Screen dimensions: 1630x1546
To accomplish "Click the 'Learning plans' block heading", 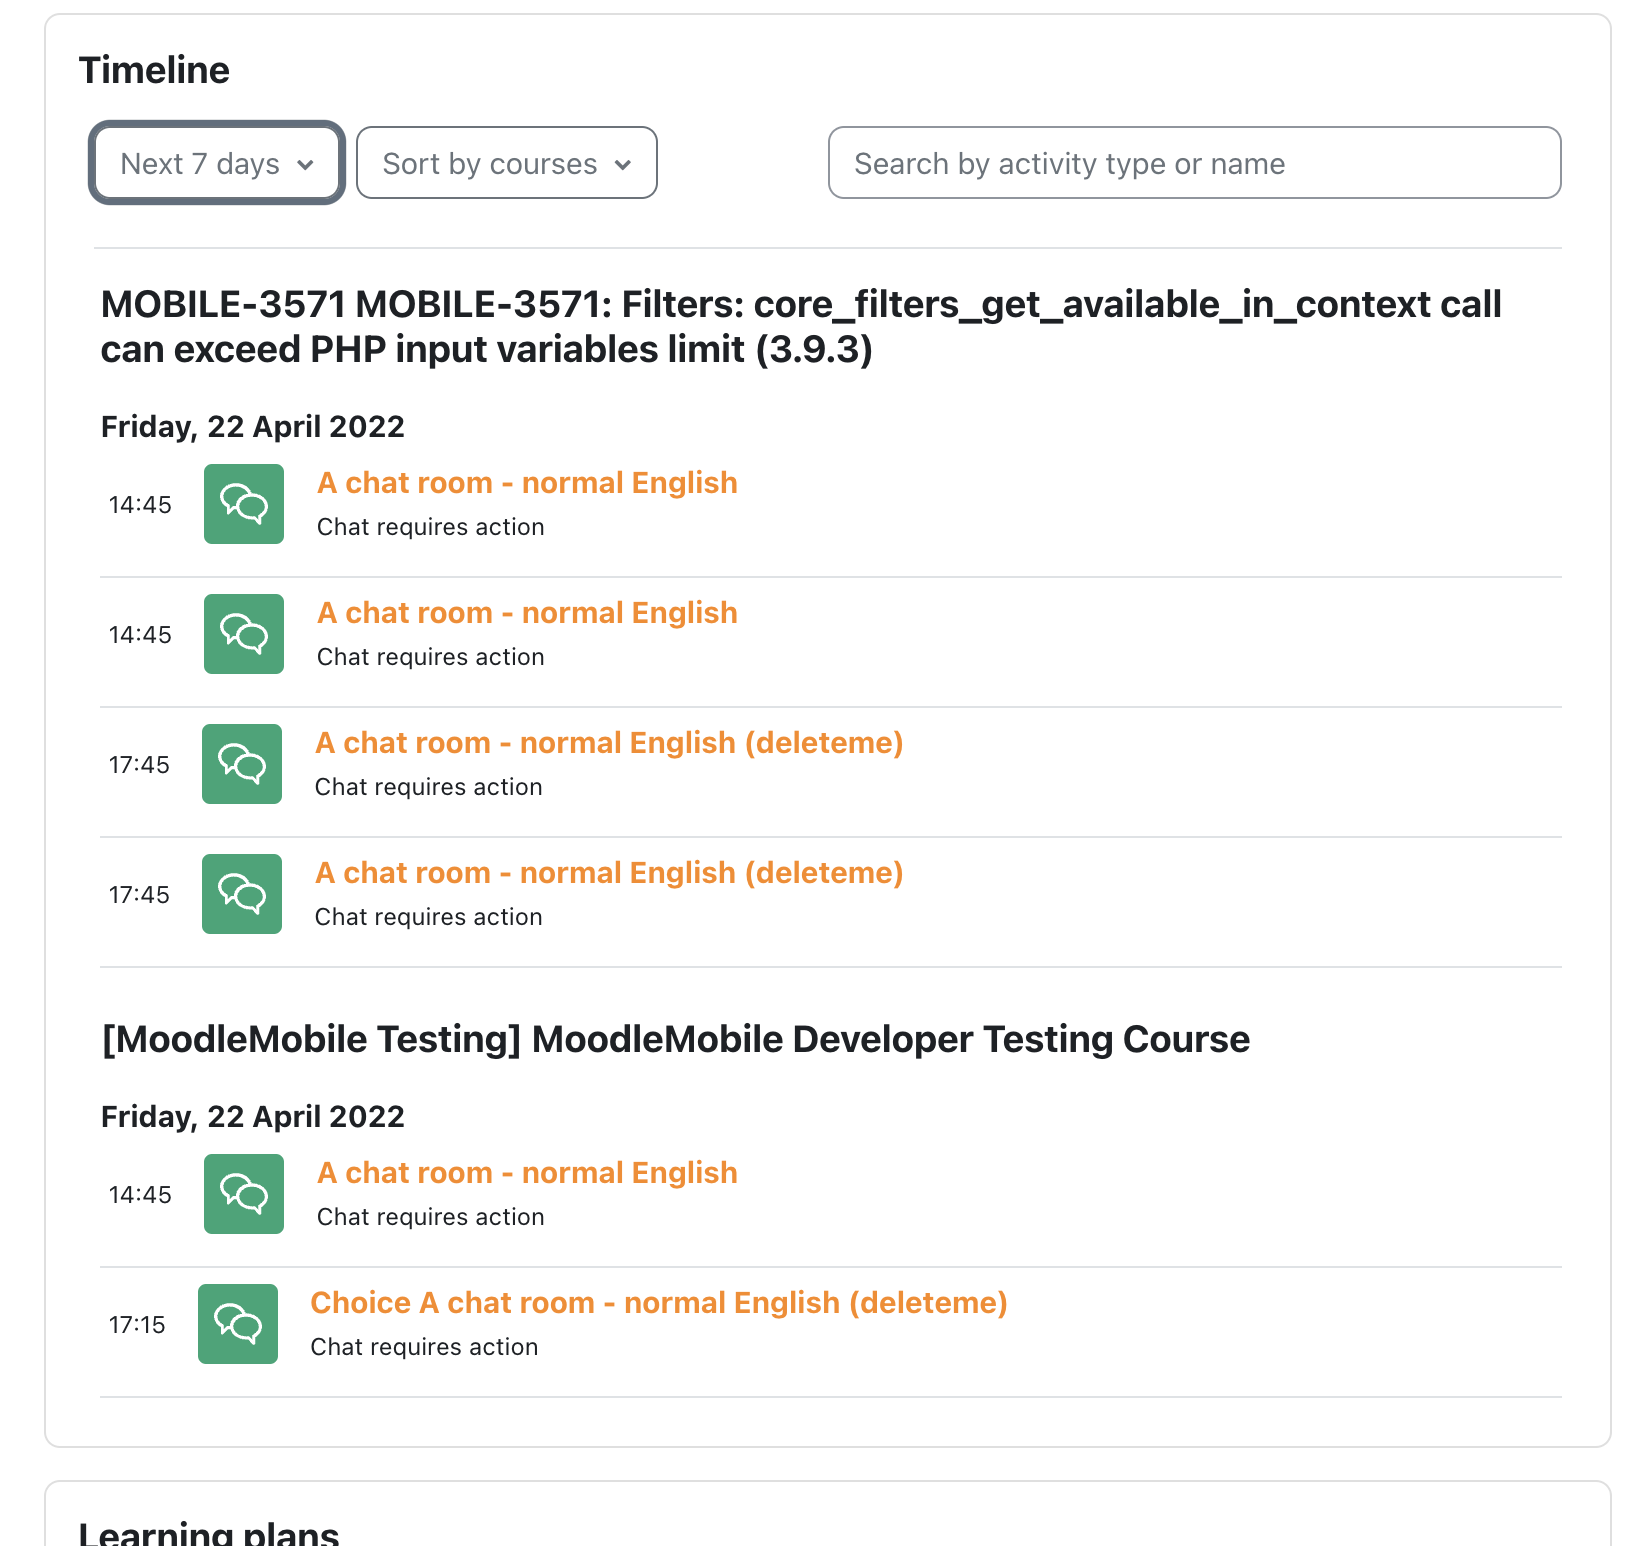I will (x=209, y=1533).
